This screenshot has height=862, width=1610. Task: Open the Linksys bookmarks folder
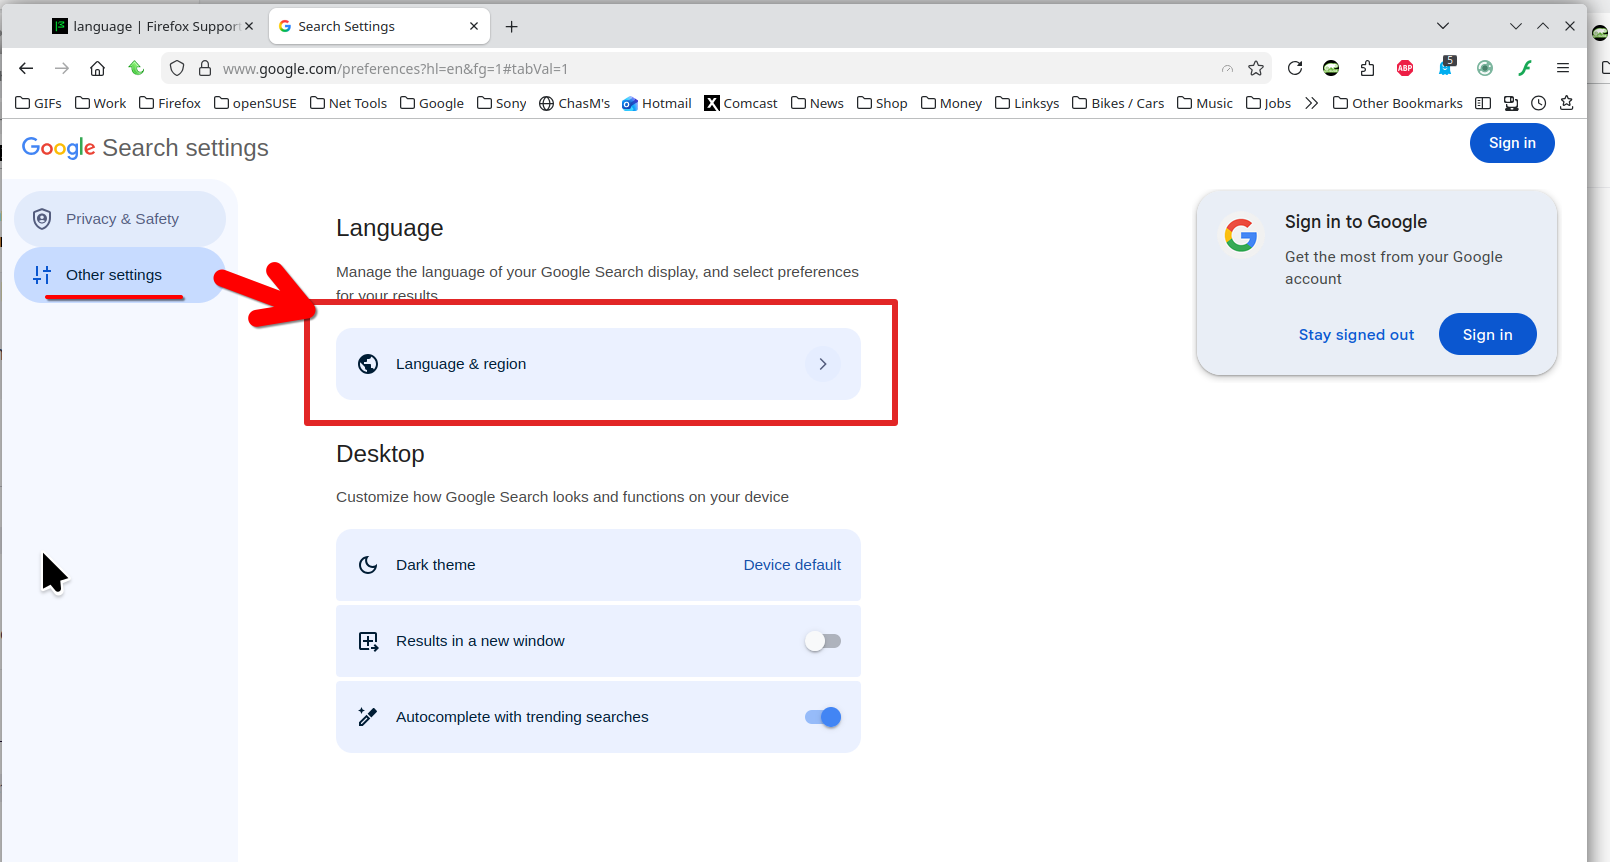point(1027,103)
